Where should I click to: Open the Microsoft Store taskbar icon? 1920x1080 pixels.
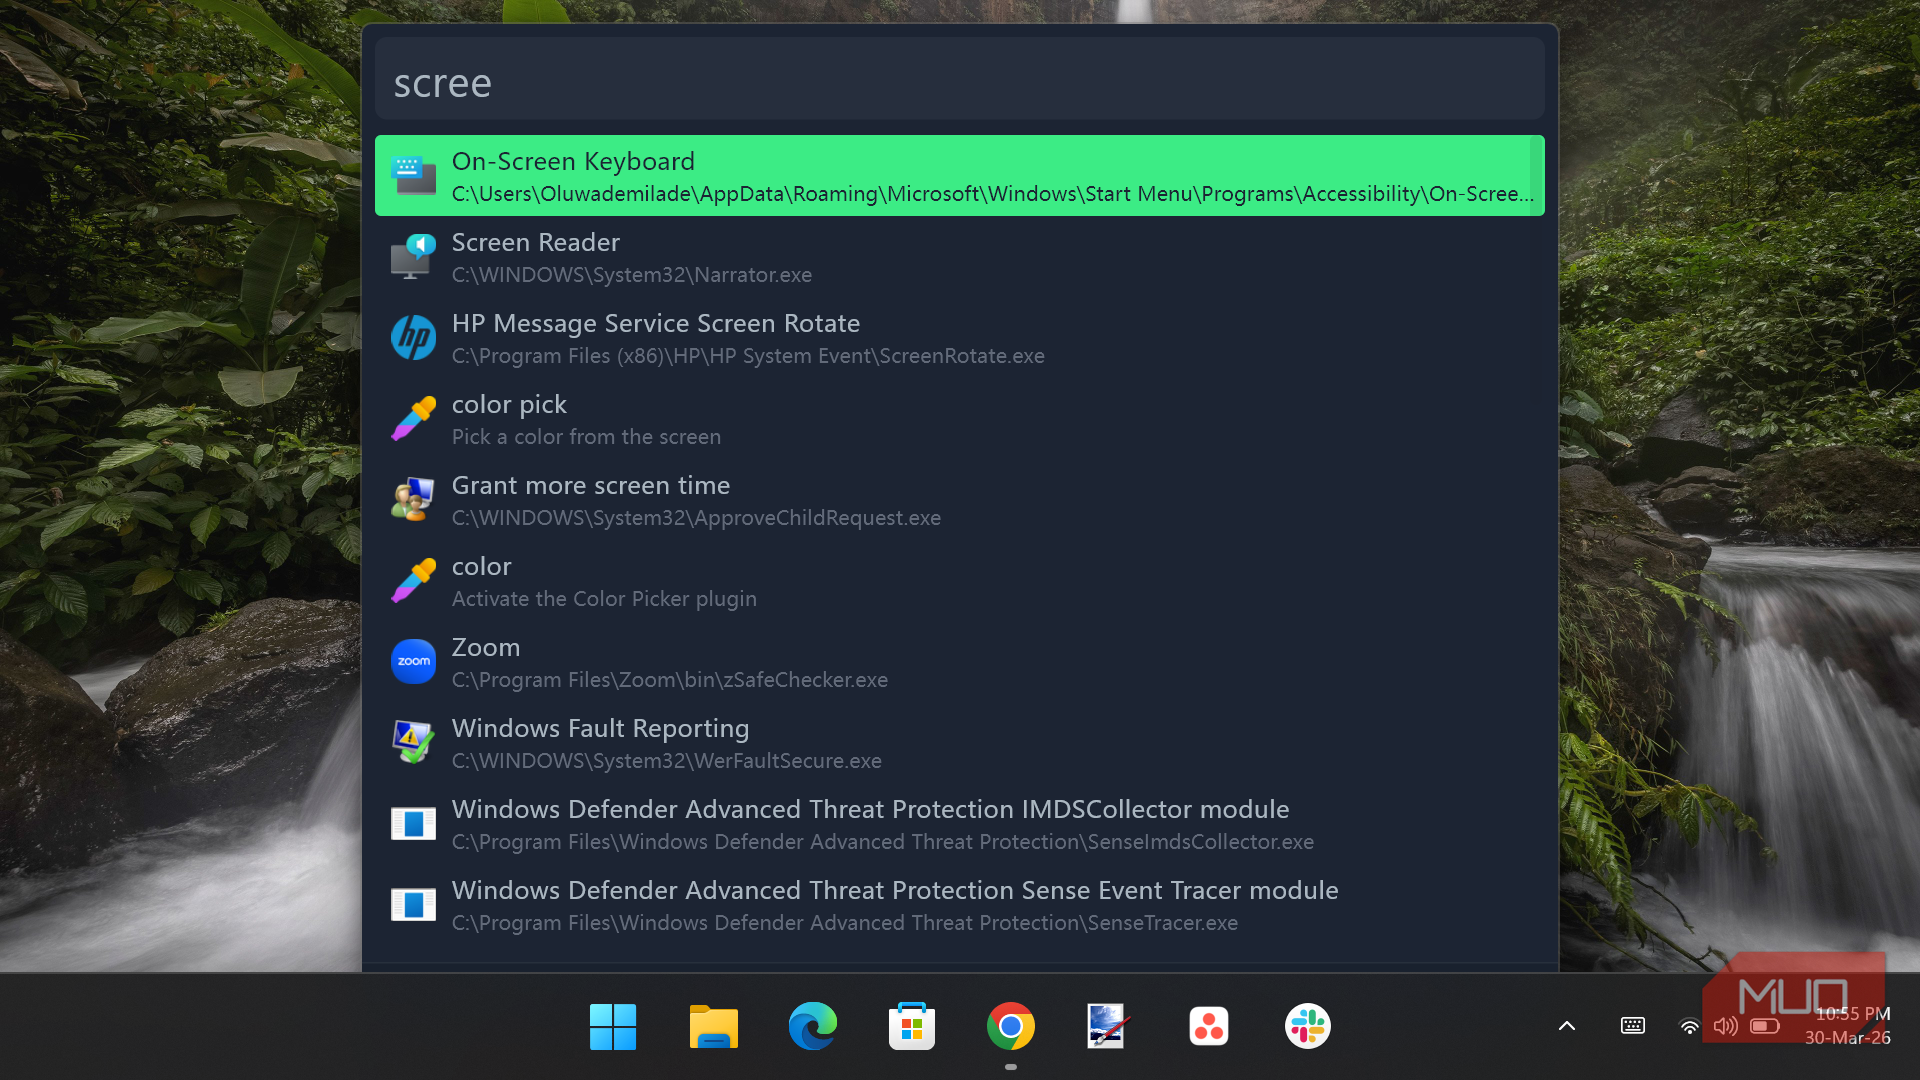(x=911, y=1027)
